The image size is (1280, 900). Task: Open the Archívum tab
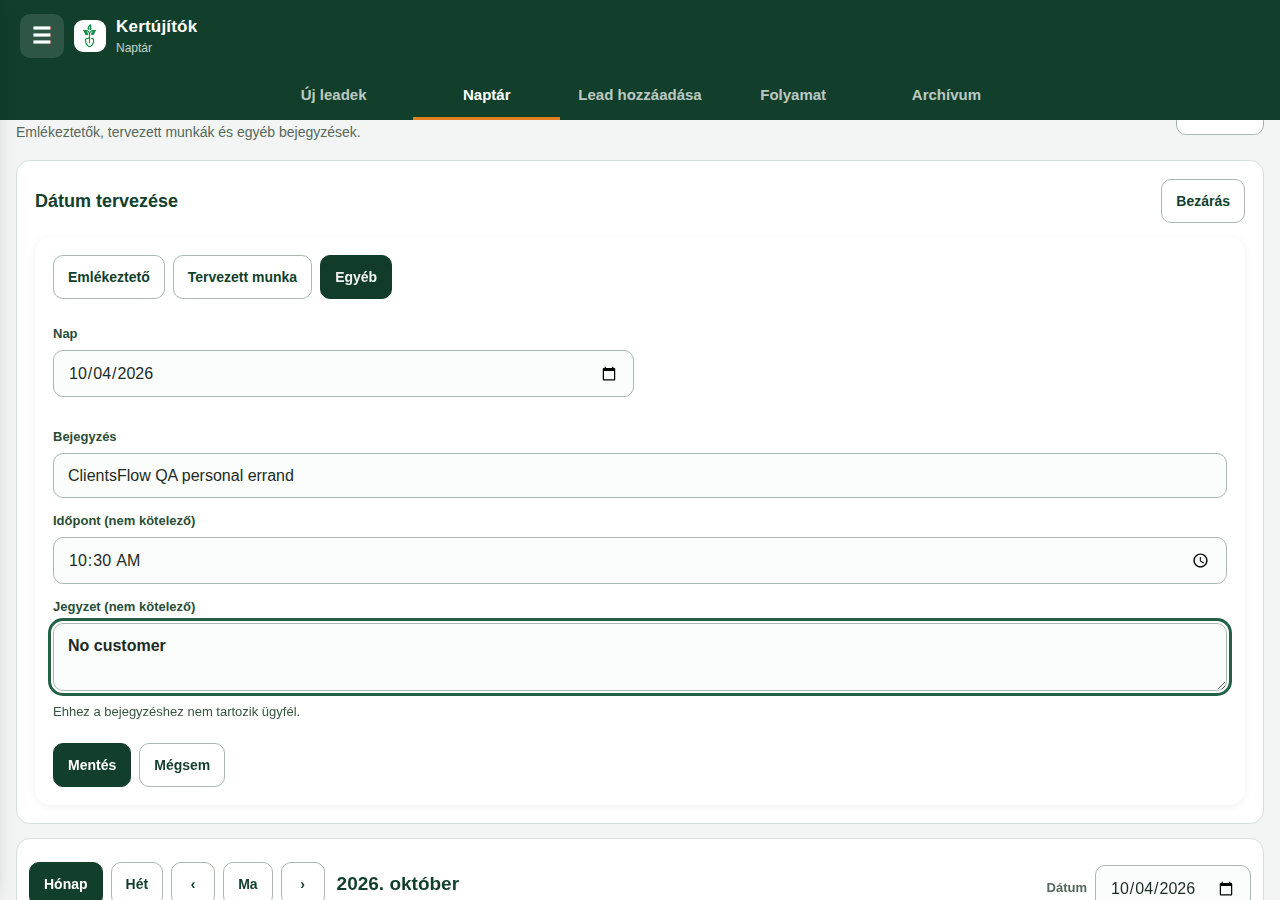[x=946, y=95]
